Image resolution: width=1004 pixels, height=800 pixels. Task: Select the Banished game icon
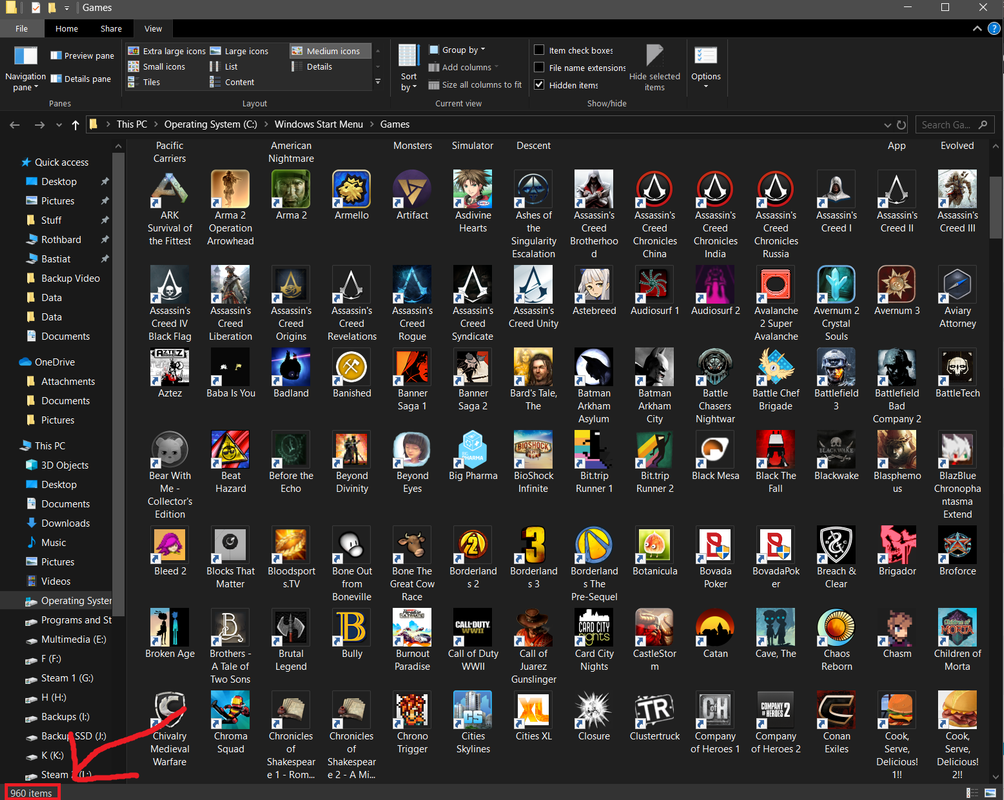[x=352, y=367]
